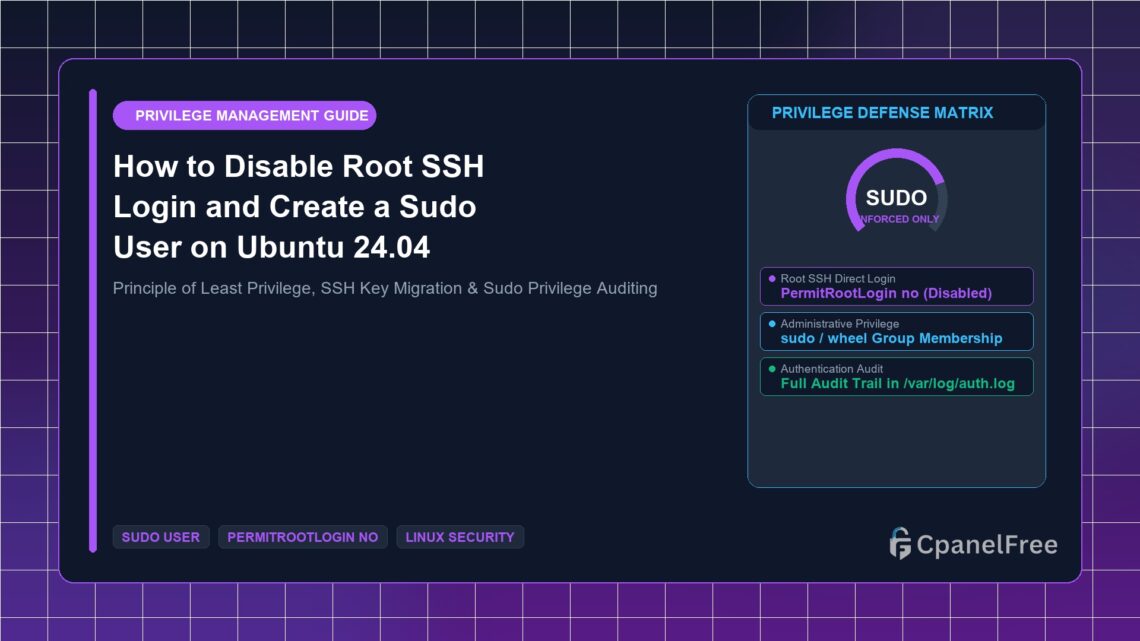Click the CpanelFree logo icon
Image resolution: width=1140 pixels, height=641 pixels.
(900, 544)
